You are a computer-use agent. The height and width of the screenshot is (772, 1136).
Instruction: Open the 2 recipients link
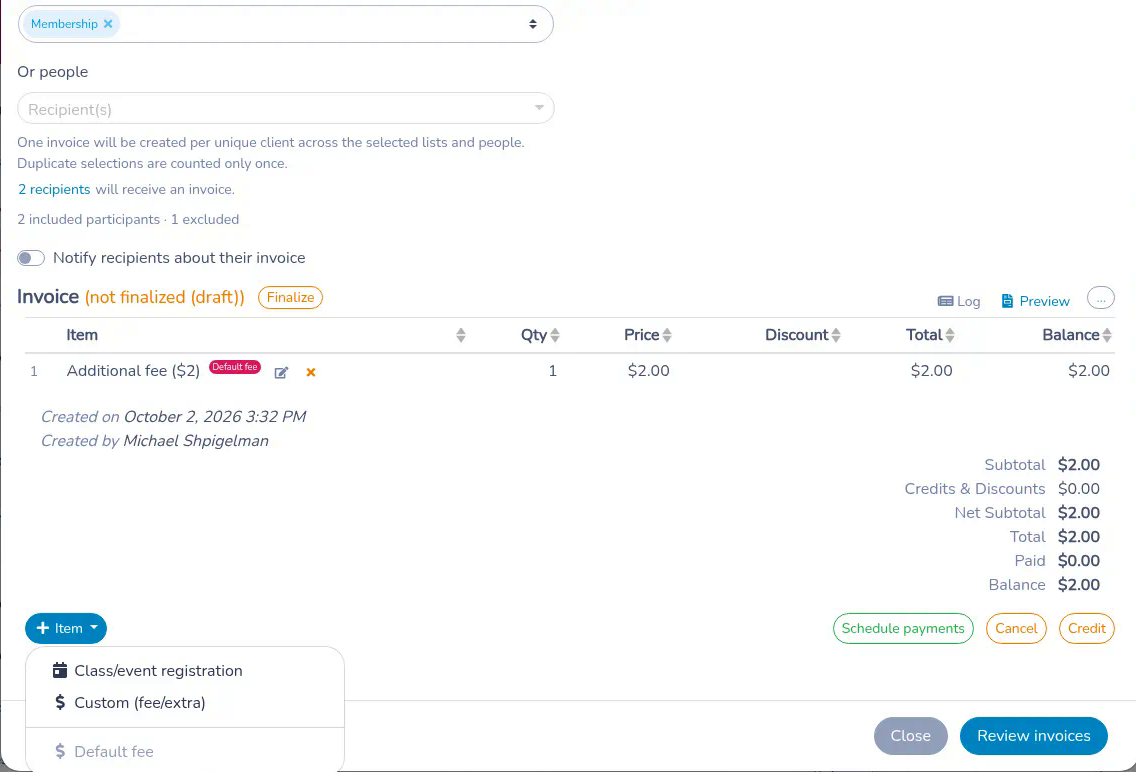pos(54,190)
